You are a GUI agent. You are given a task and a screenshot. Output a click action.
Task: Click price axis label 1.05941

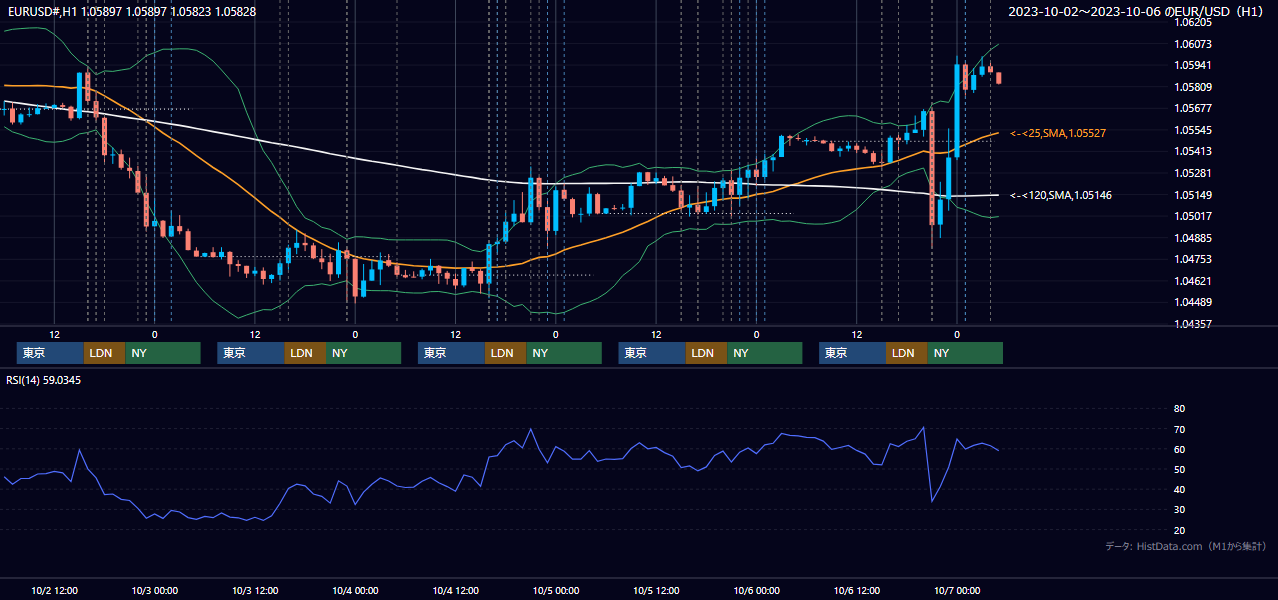[1193, 66]
